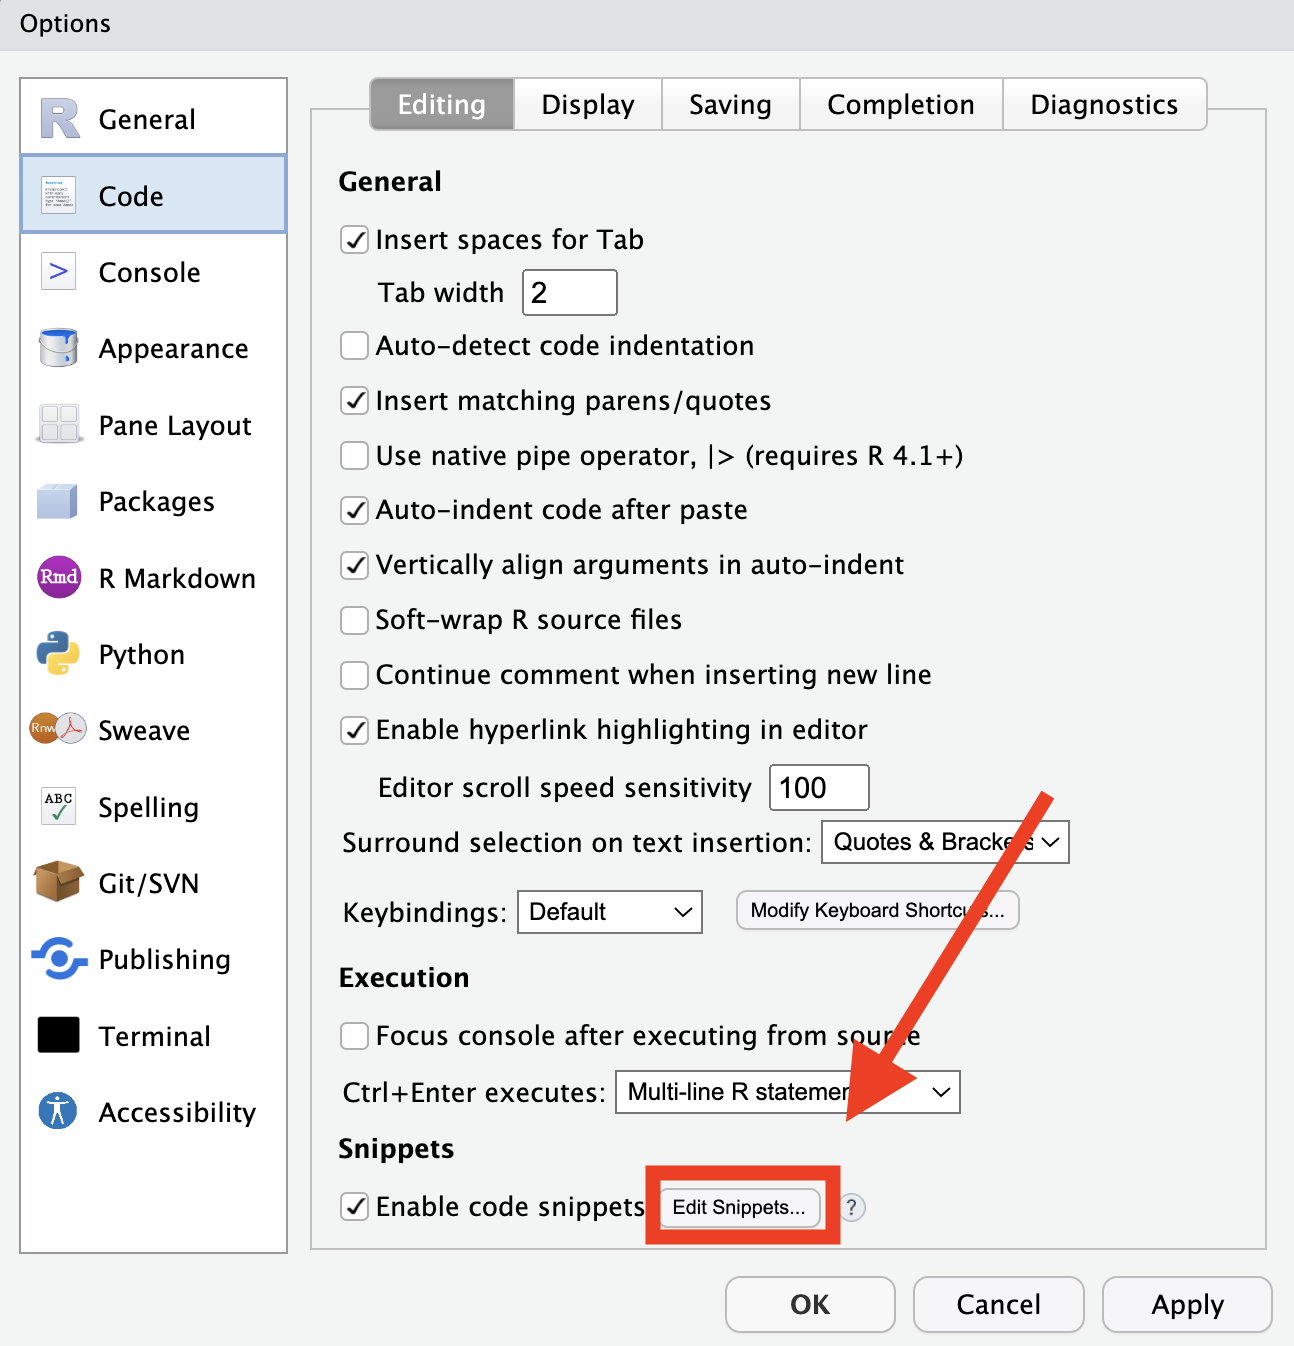Viewport: 1294px width, 1346px height.
Task: Click the Editor scroll speed sensitivity field
Action: point(819,788)
